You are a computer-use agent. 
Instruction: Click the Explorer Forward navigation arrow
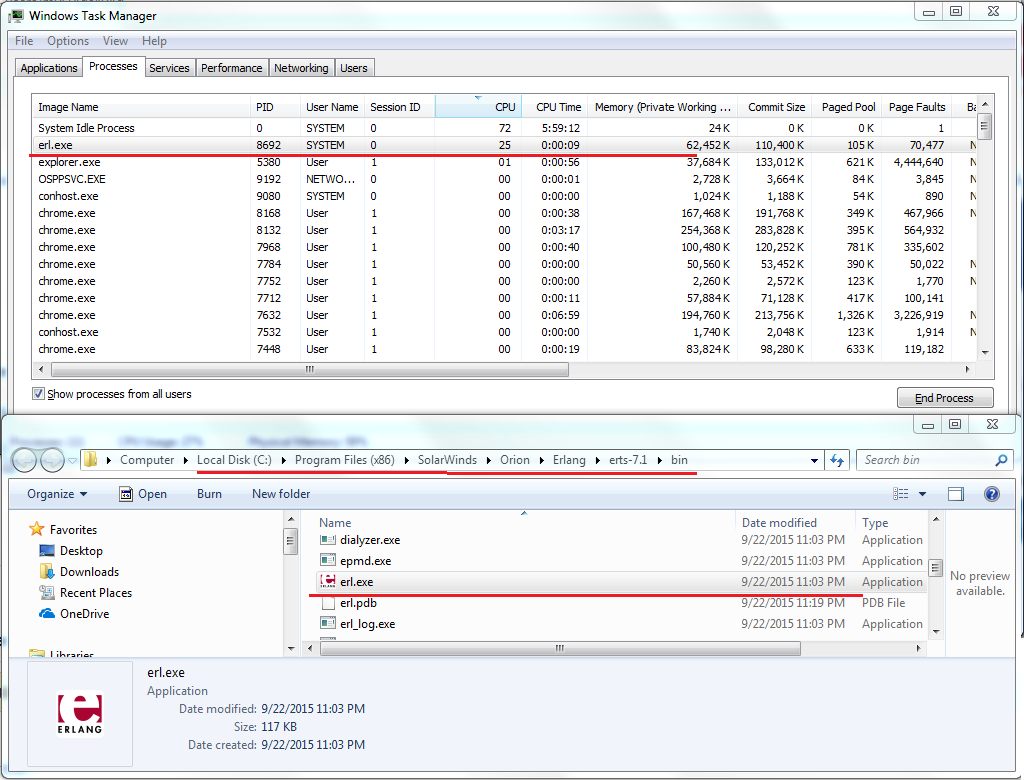pos(52,460)
